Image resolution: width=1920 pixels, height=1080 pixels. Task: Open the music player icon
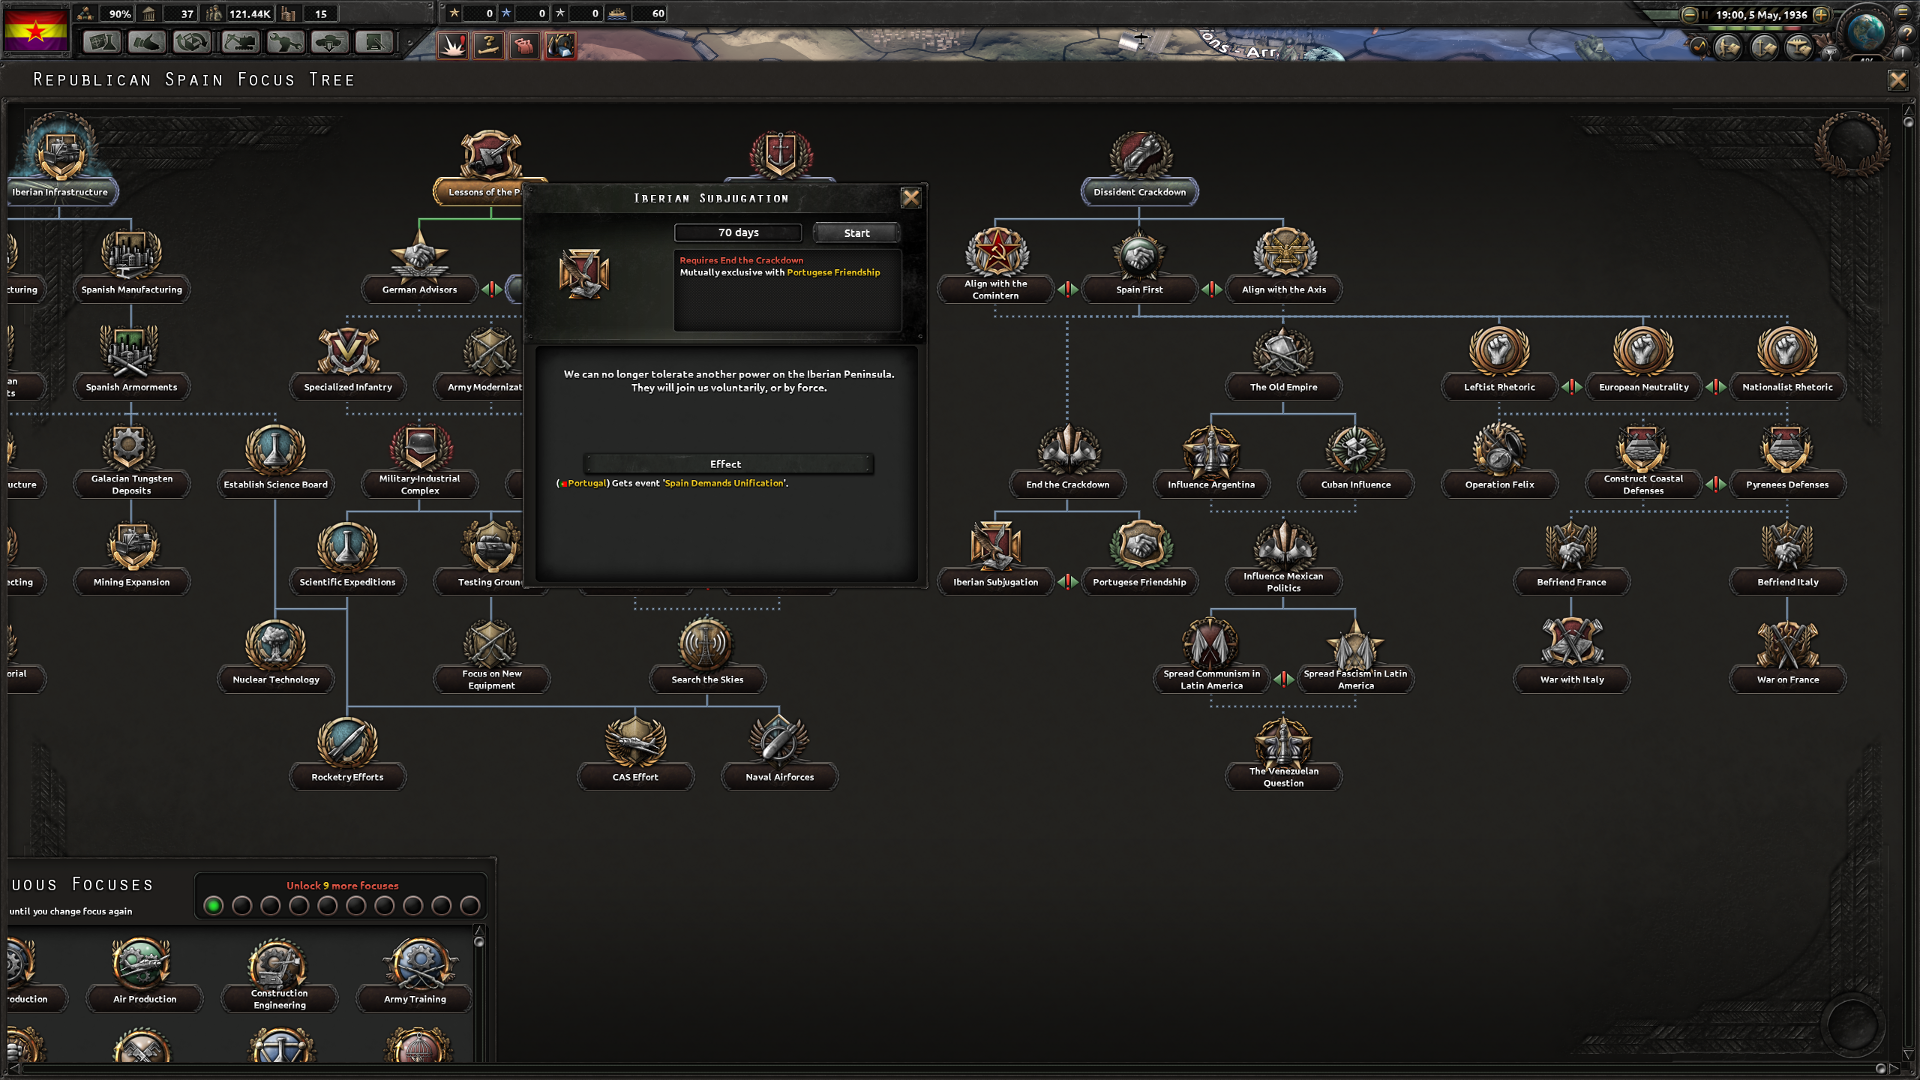1698,46
